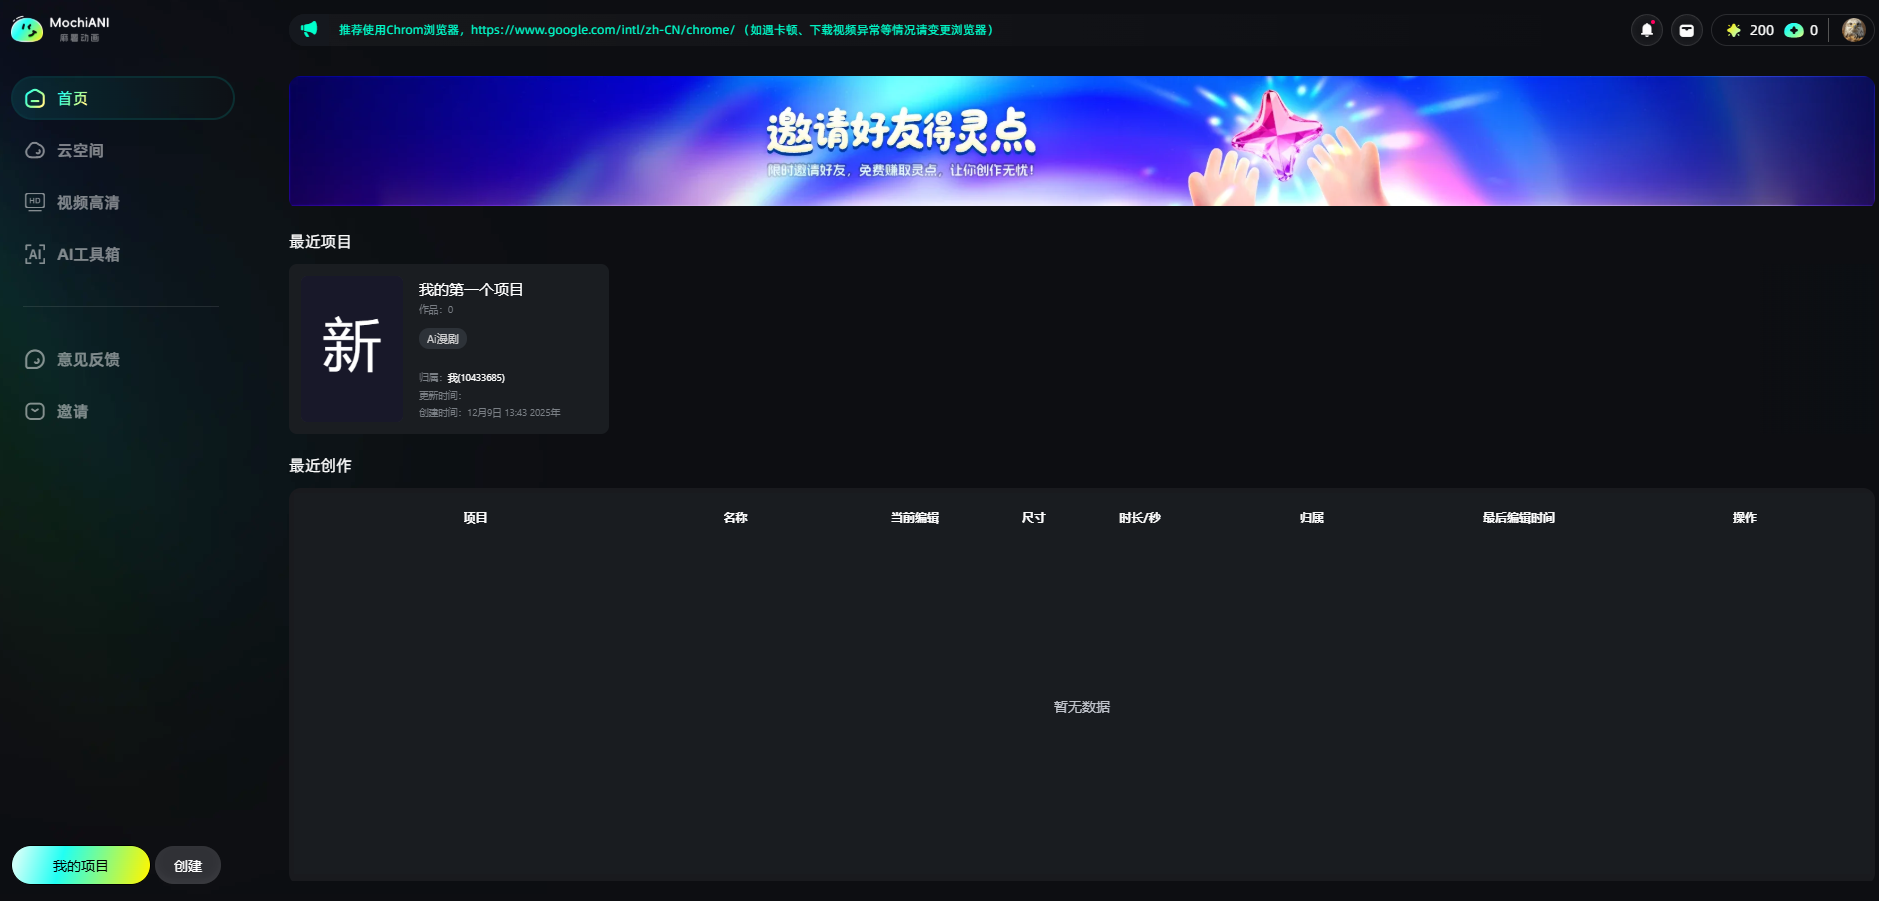This screenshot has width=1879, height=901.
Task: Click the 我的第一个项目 project title
Action: pos(471,289)
